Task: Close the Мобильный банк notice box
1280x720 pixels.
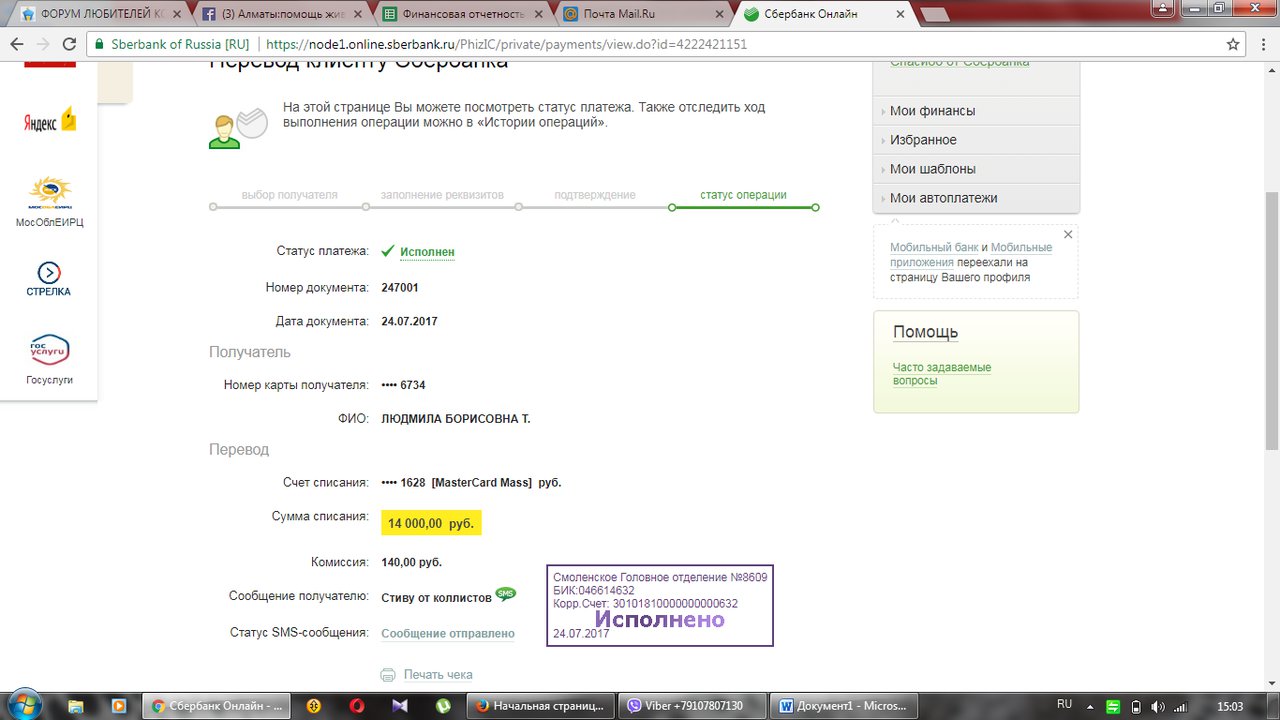Action: click(1068, 235)
